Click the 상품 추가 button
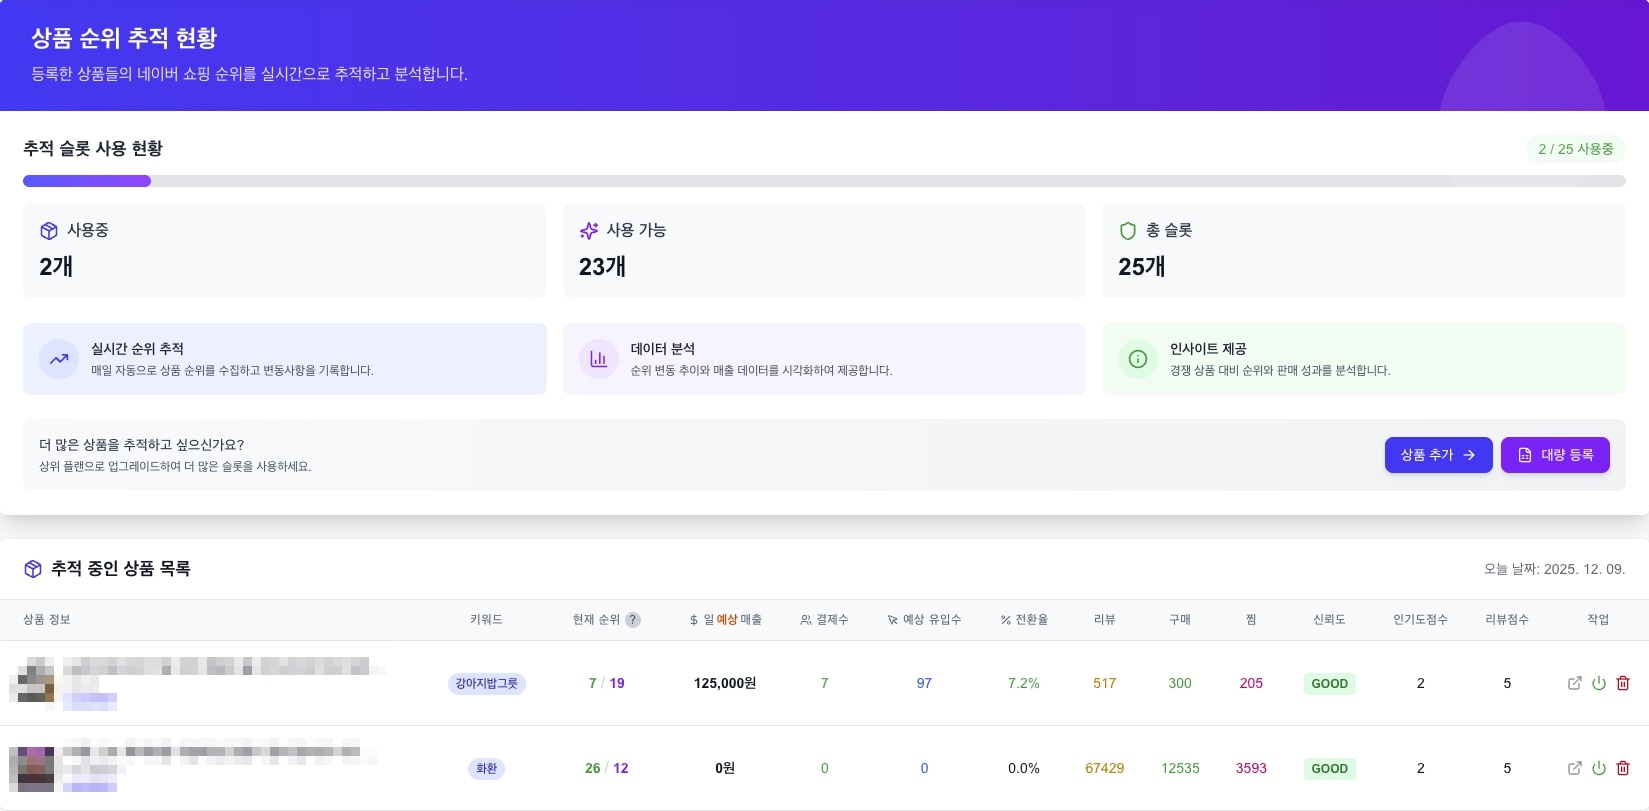The width and height of the screenshot is (1649, 811). 1438,455
